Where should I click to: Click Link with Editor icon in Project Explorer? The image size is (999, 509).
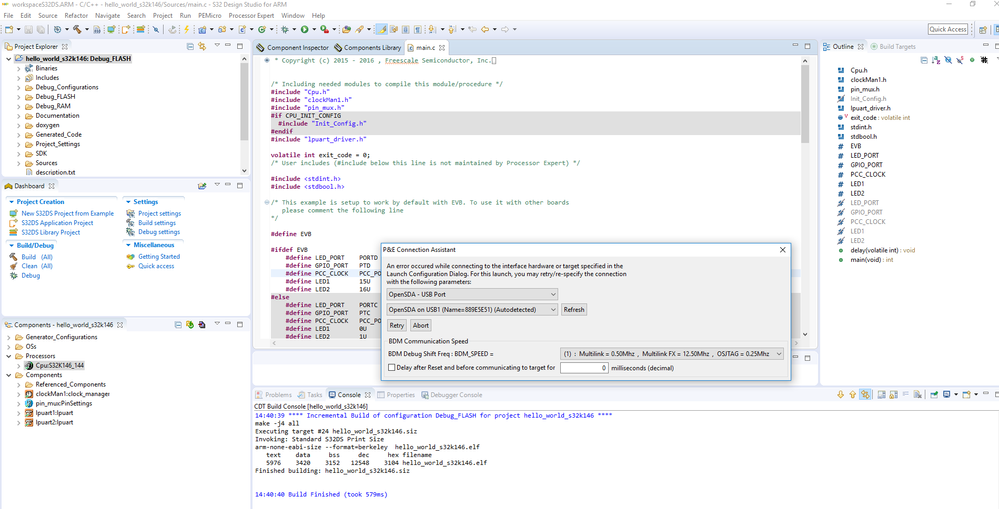202,47
